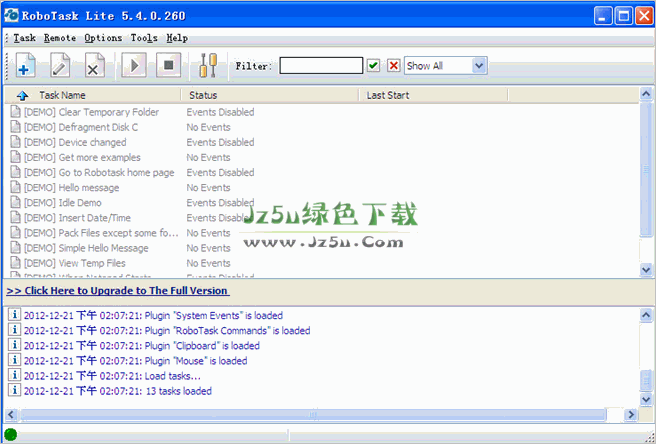Select the View Temp Files task
656x444 pixels.
pos(74,263)
